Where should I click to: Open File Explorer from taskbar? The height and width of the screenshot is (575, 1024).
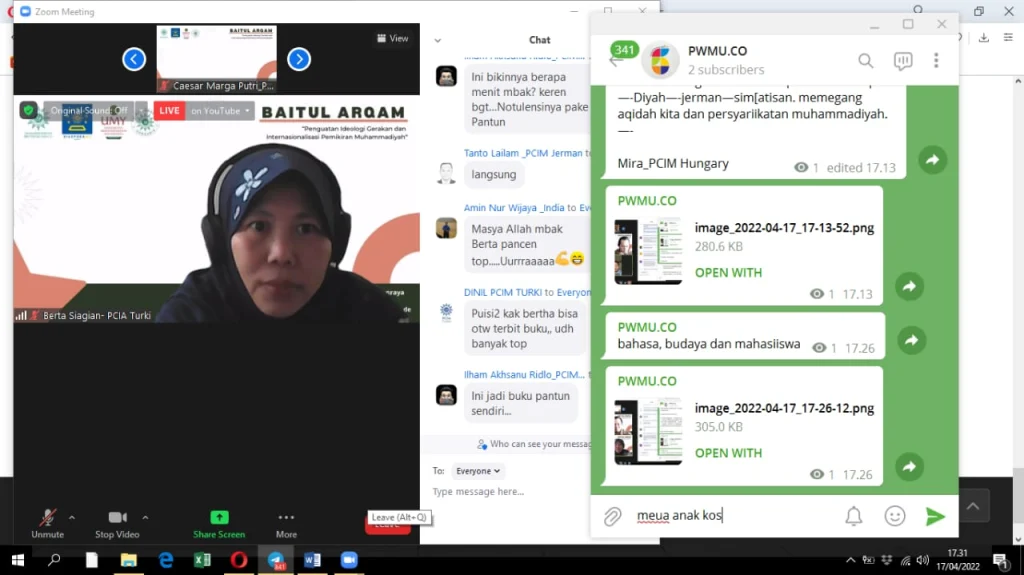point(129,560)
